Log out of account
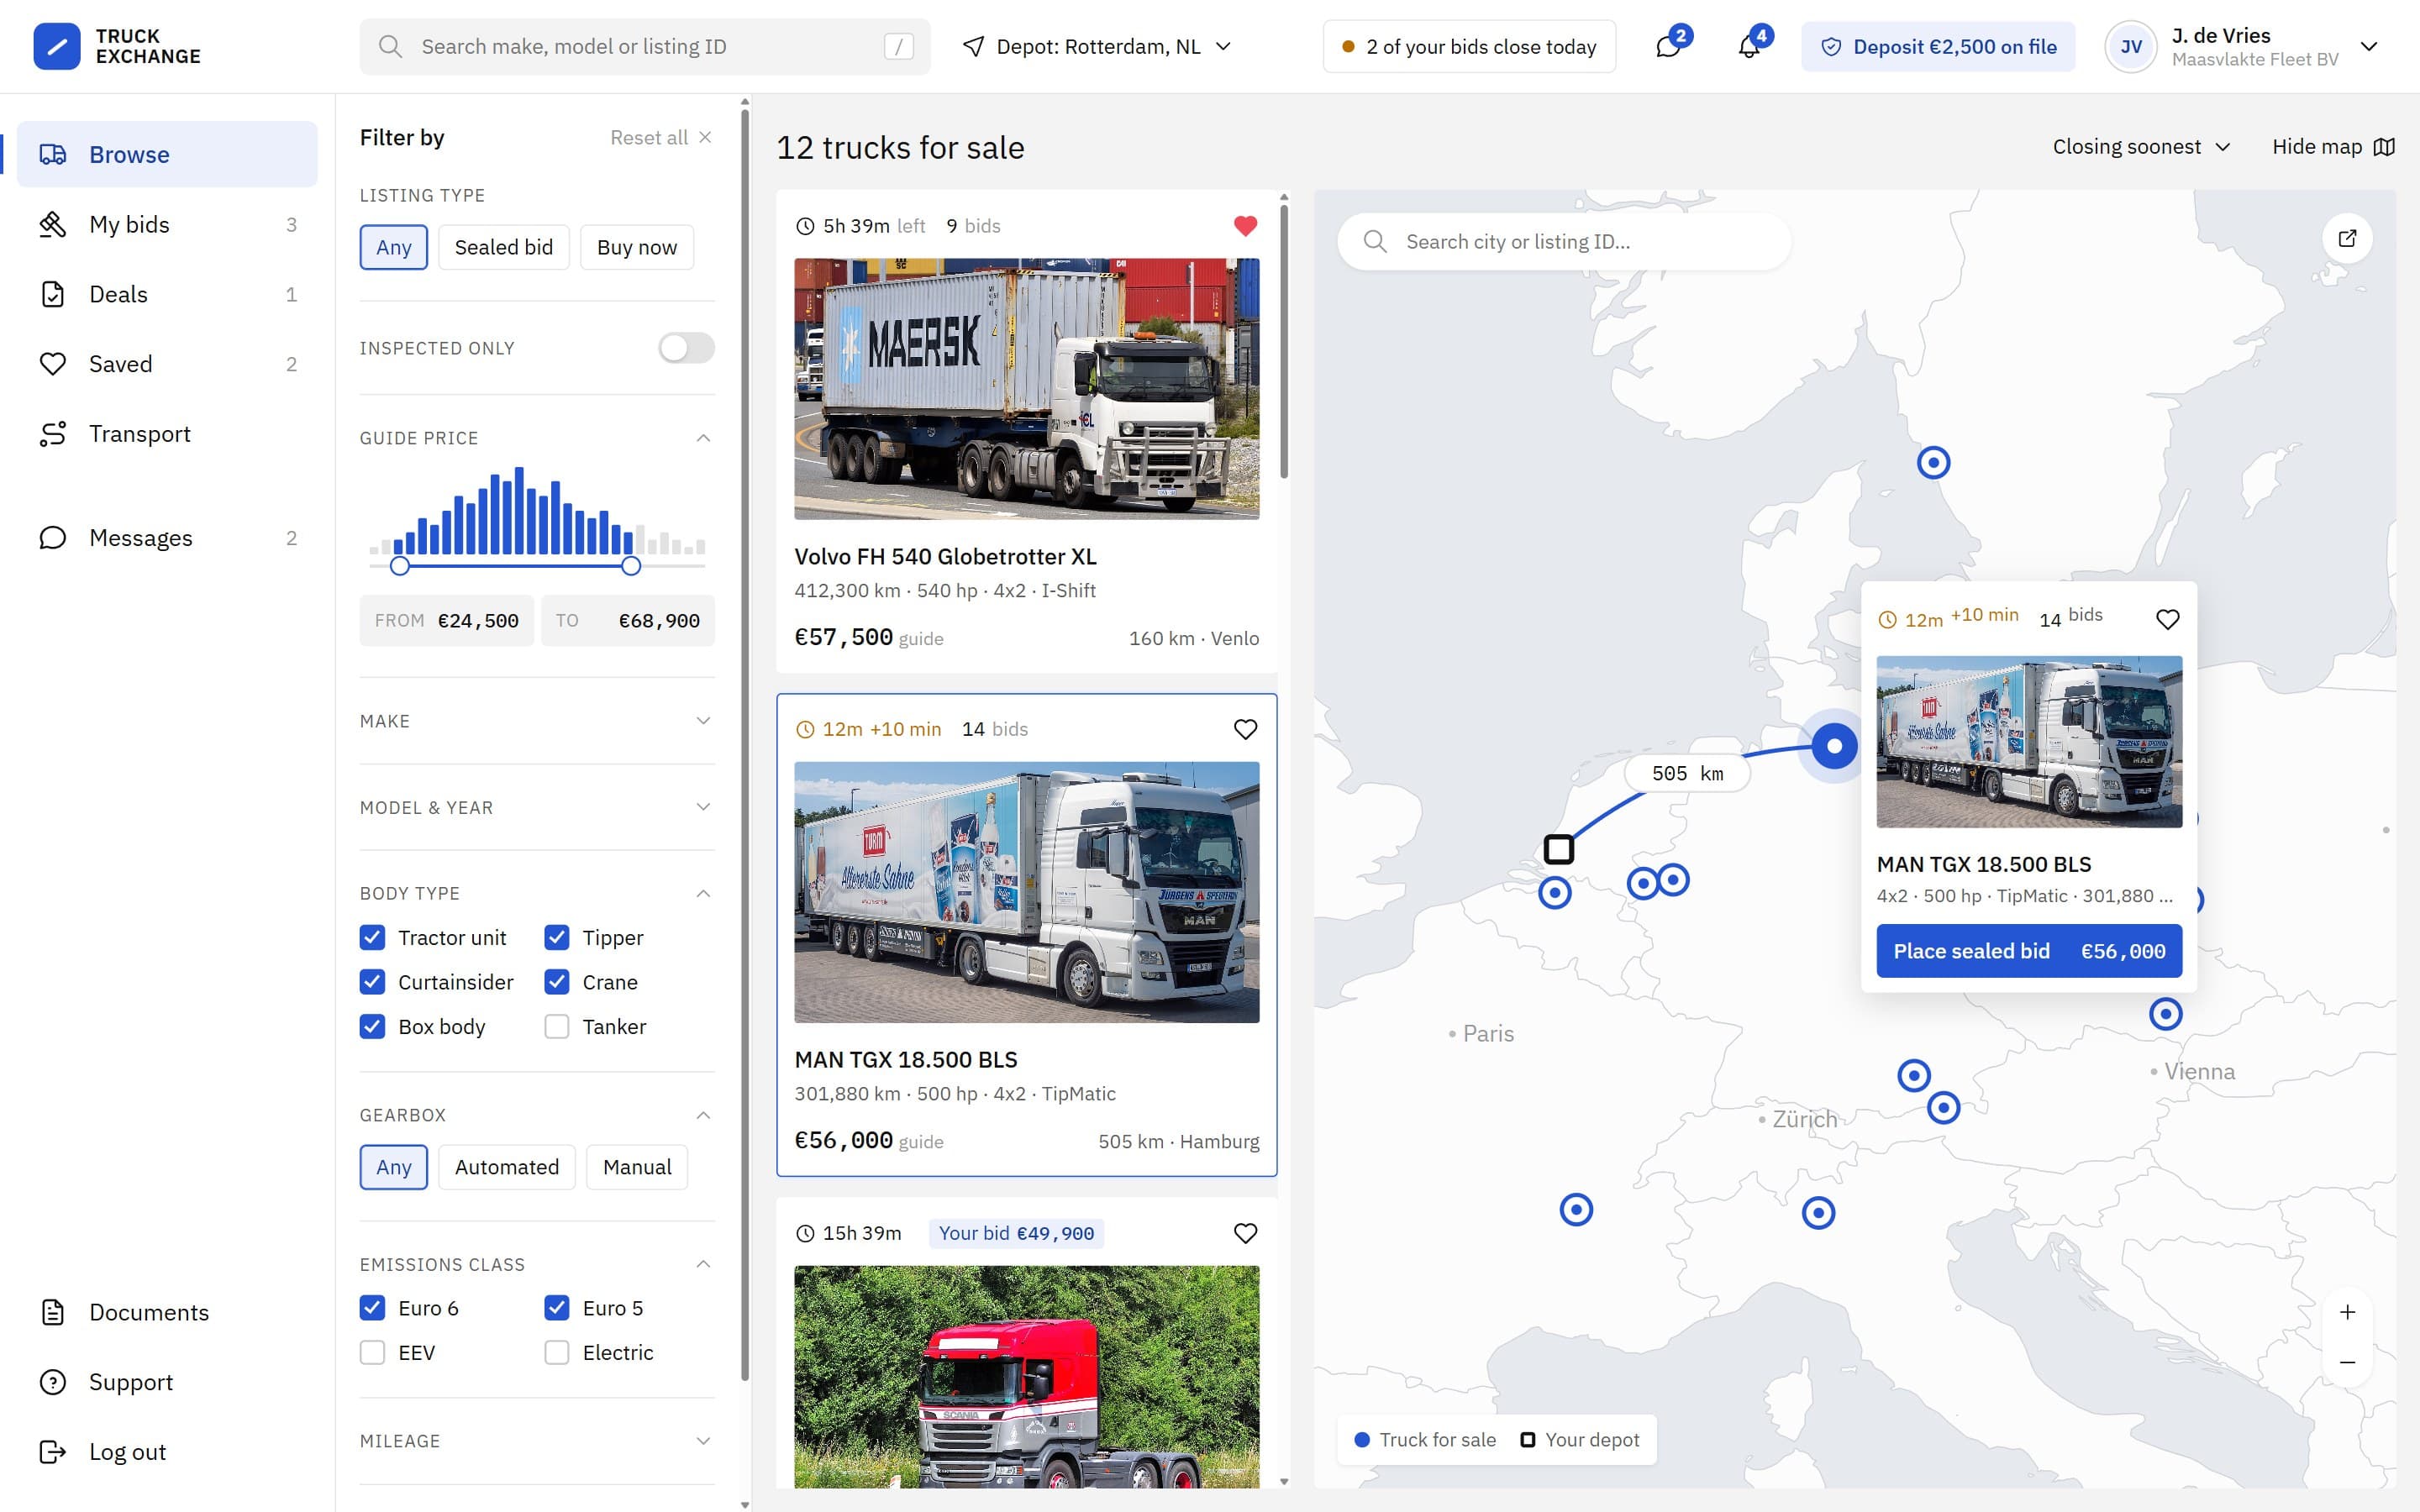 (x=167, y=1452)
